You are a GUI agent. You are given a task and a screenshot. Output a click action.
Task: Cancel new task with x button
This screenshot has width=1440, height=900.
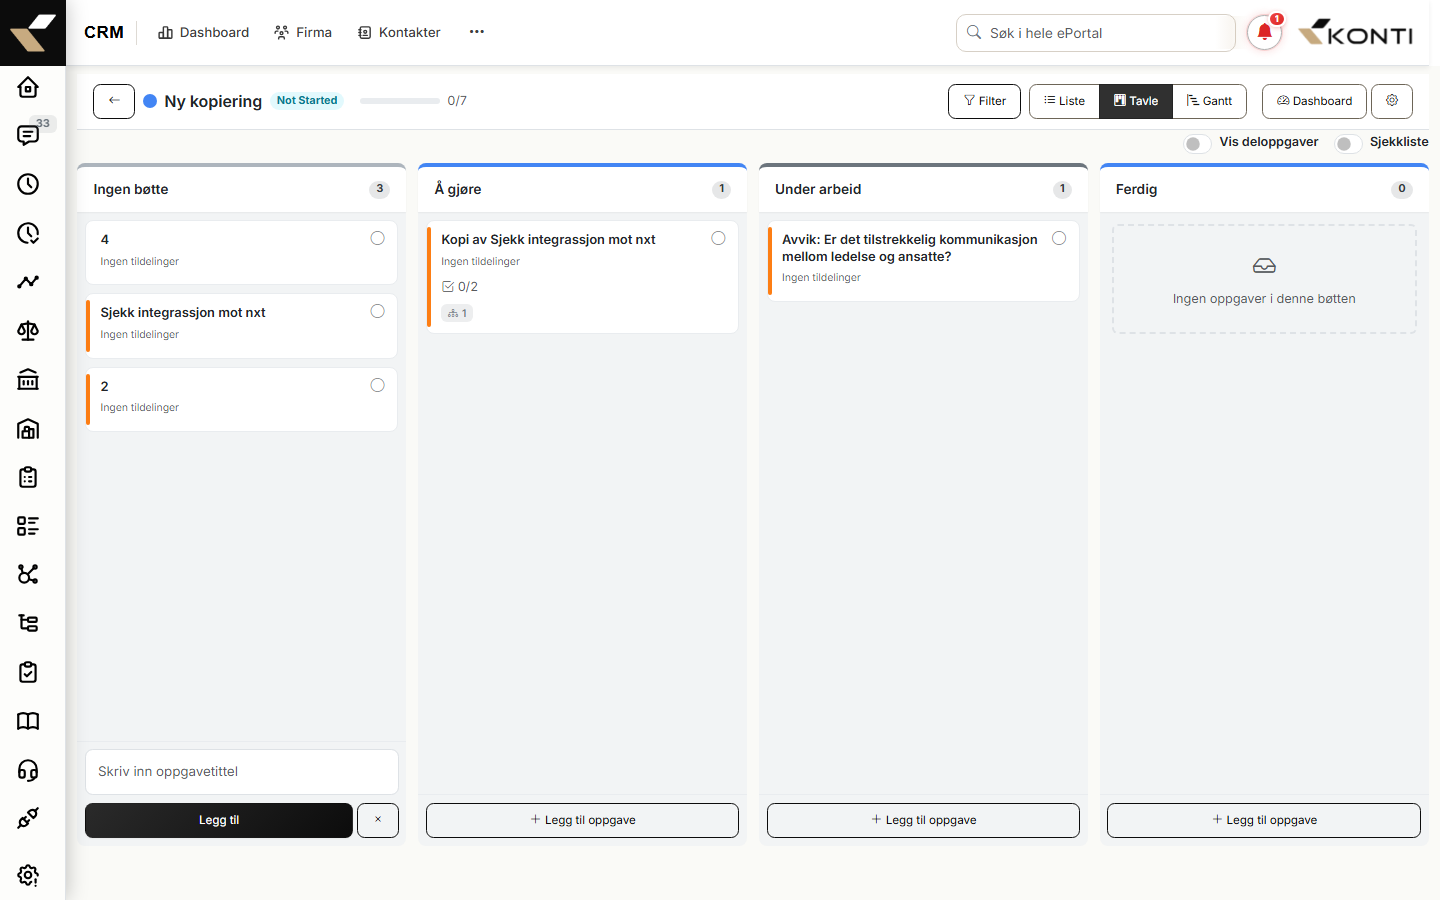point(378,820)
